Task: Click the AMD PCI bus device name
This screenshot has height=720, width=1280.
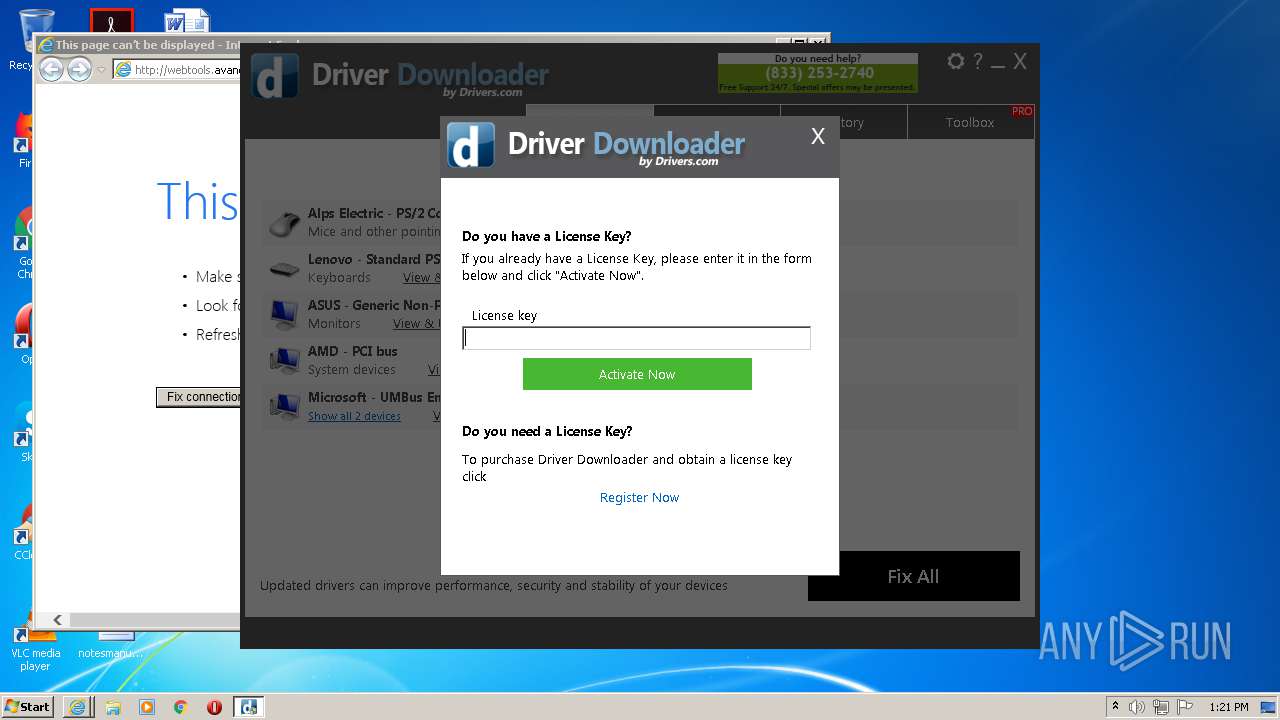Action: [352, 351]
